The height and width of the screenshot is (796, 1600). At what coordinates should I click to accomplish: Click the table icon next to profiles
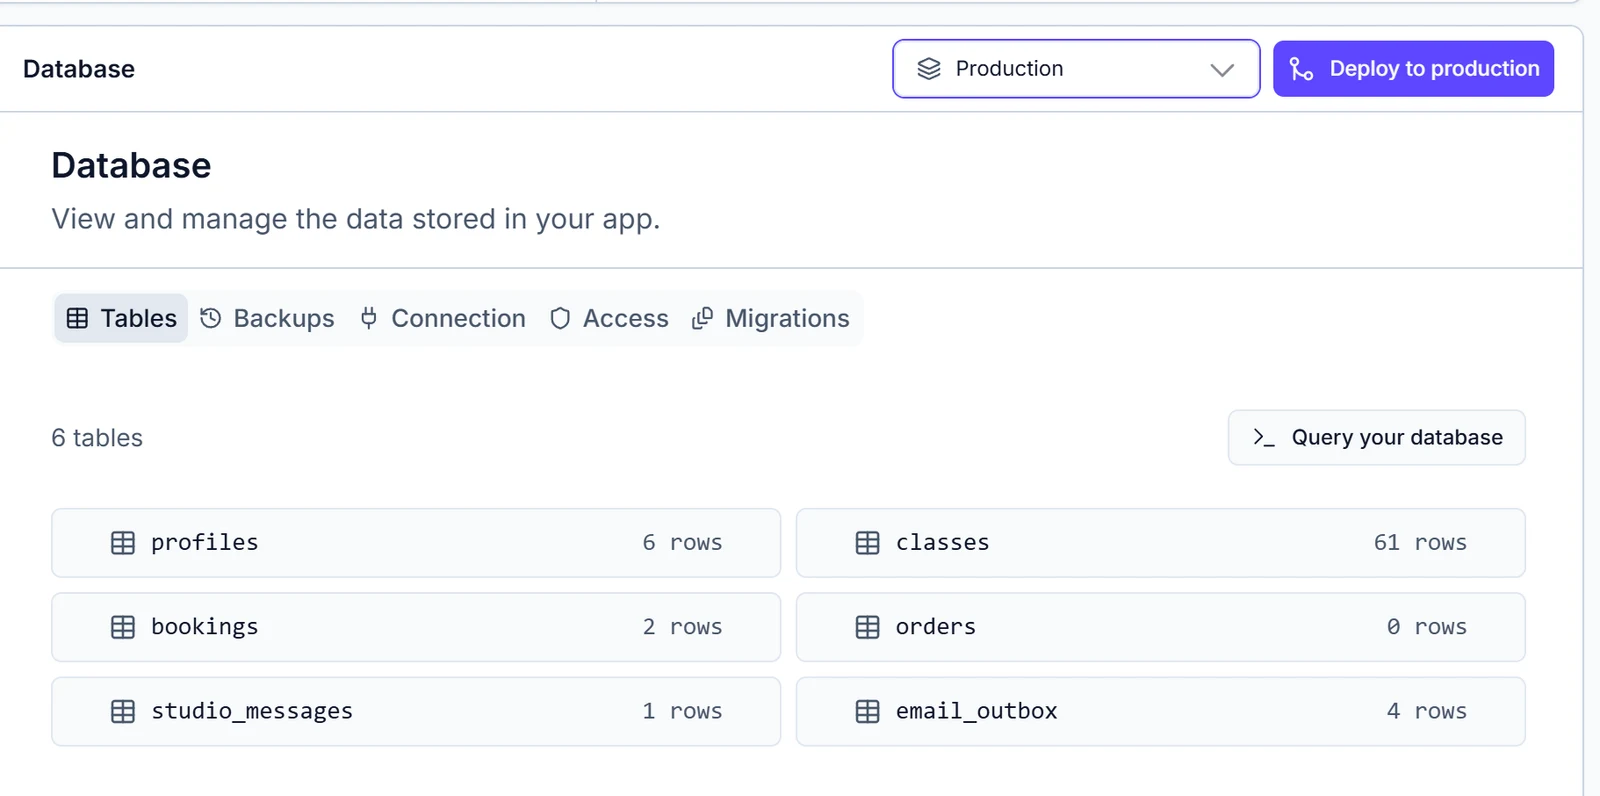pos(123,543)
